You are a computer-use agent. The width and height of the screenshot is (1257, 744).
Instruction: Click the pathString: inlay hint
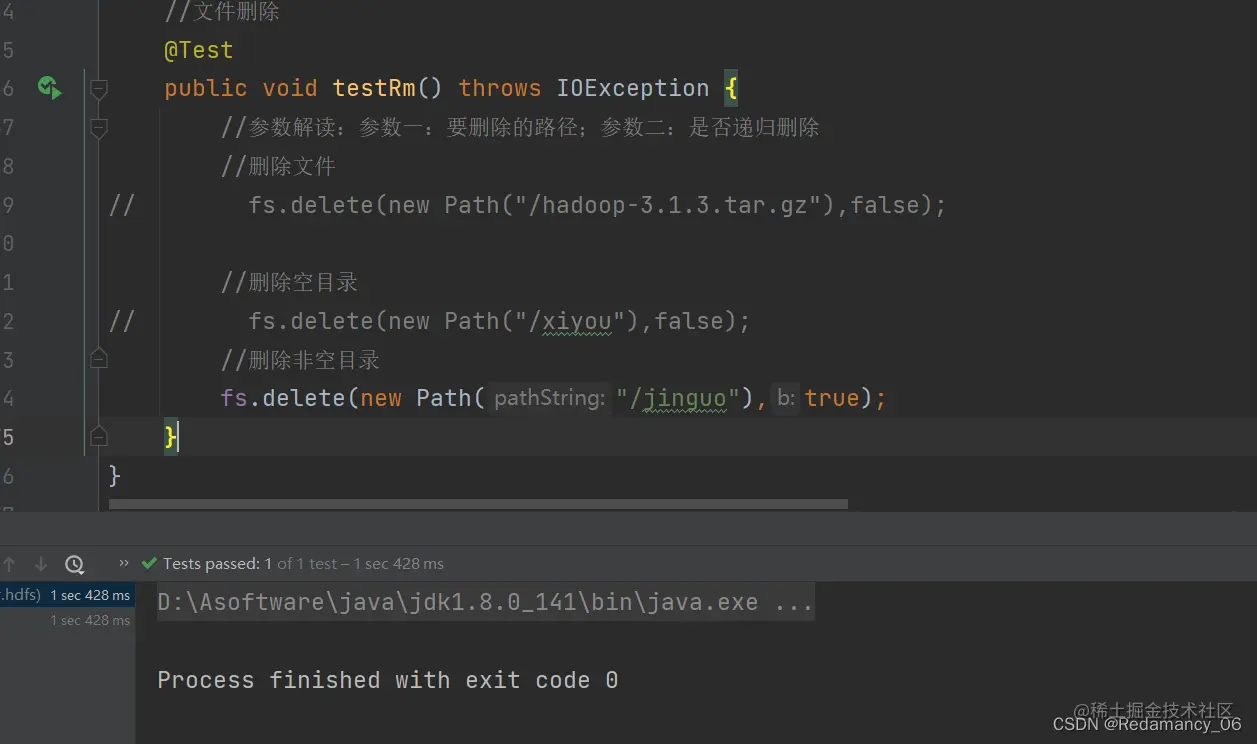[x=549, y=398]
